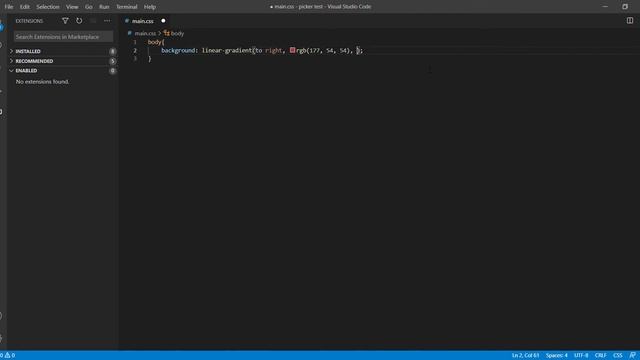
Task: Open the red rgb color swatch picker
Action: click(292, 50)
